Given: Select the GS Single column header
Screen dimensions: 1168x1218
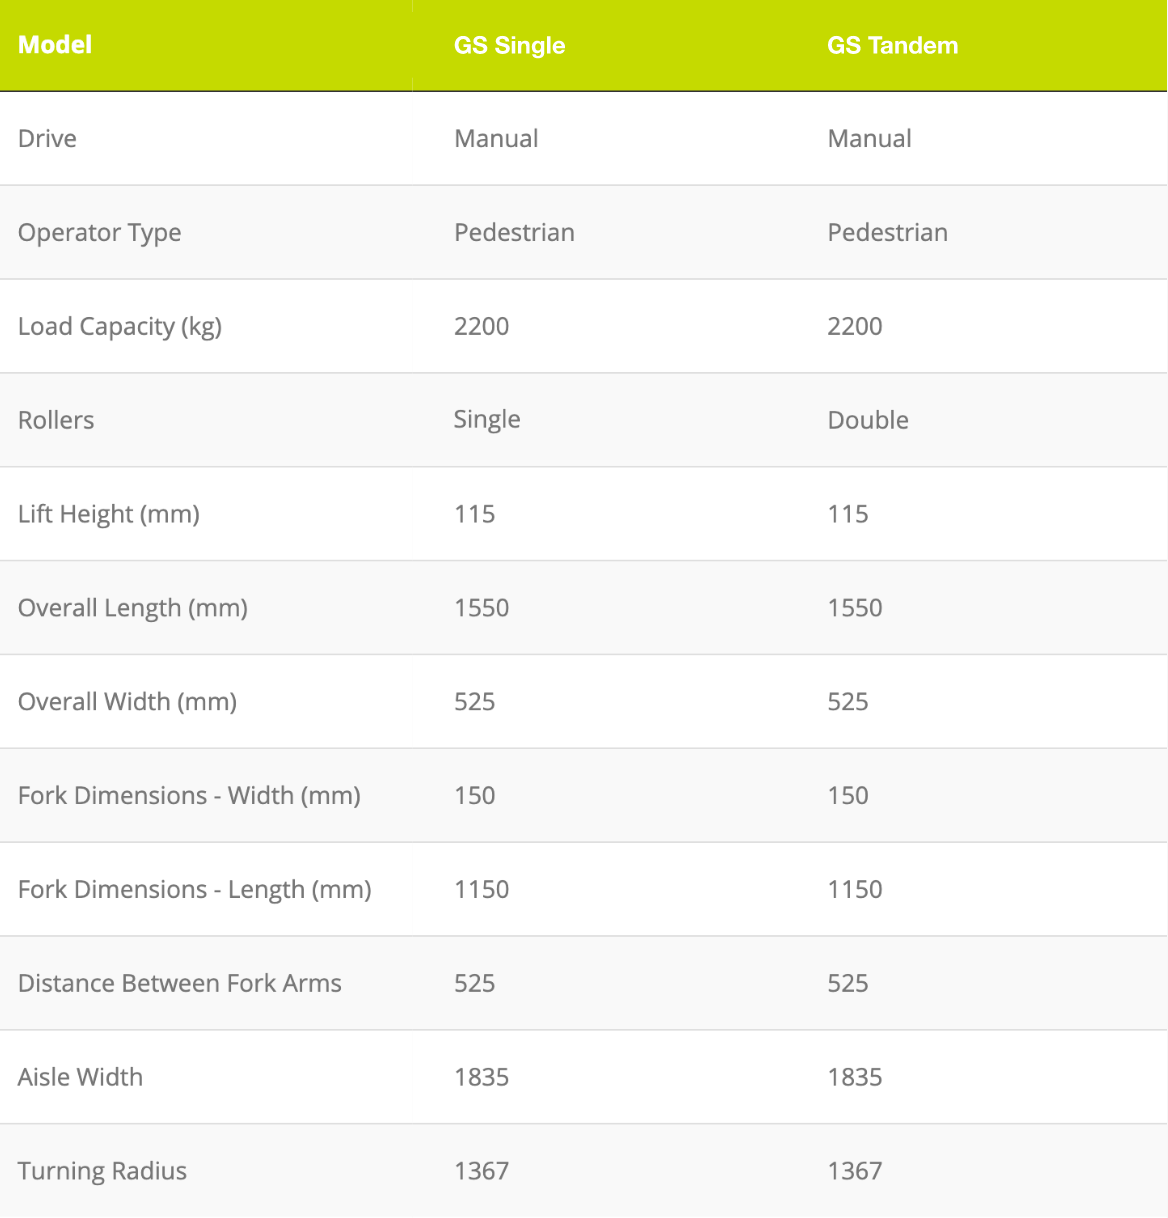Looking at the screenshot, I should tap(509, 46).
